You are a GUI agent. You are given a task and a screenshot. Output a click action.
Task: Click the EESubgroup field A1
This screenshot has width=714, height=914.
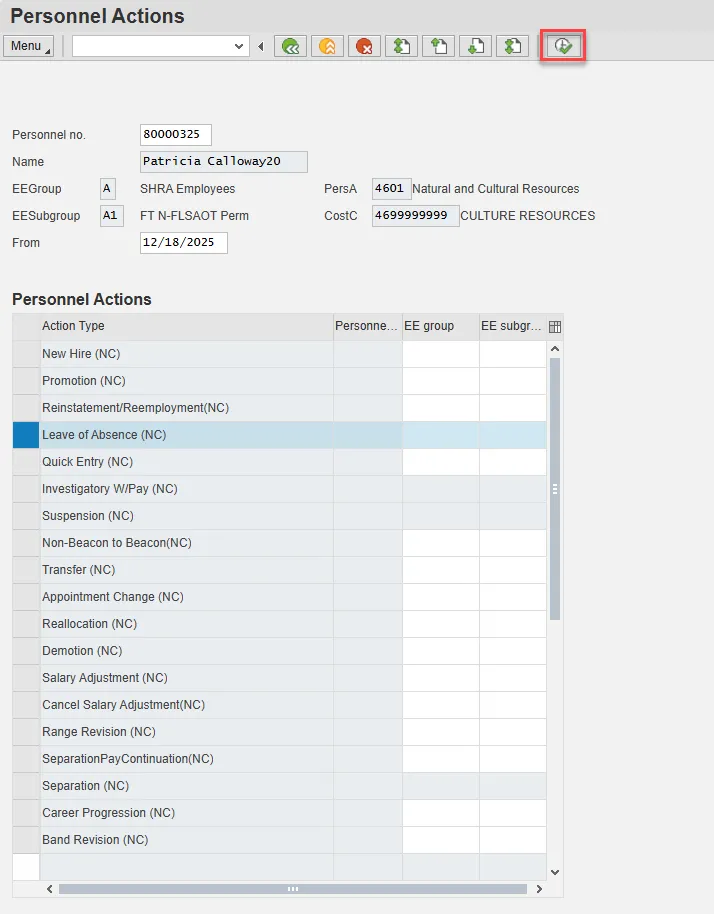coord(111,216)
